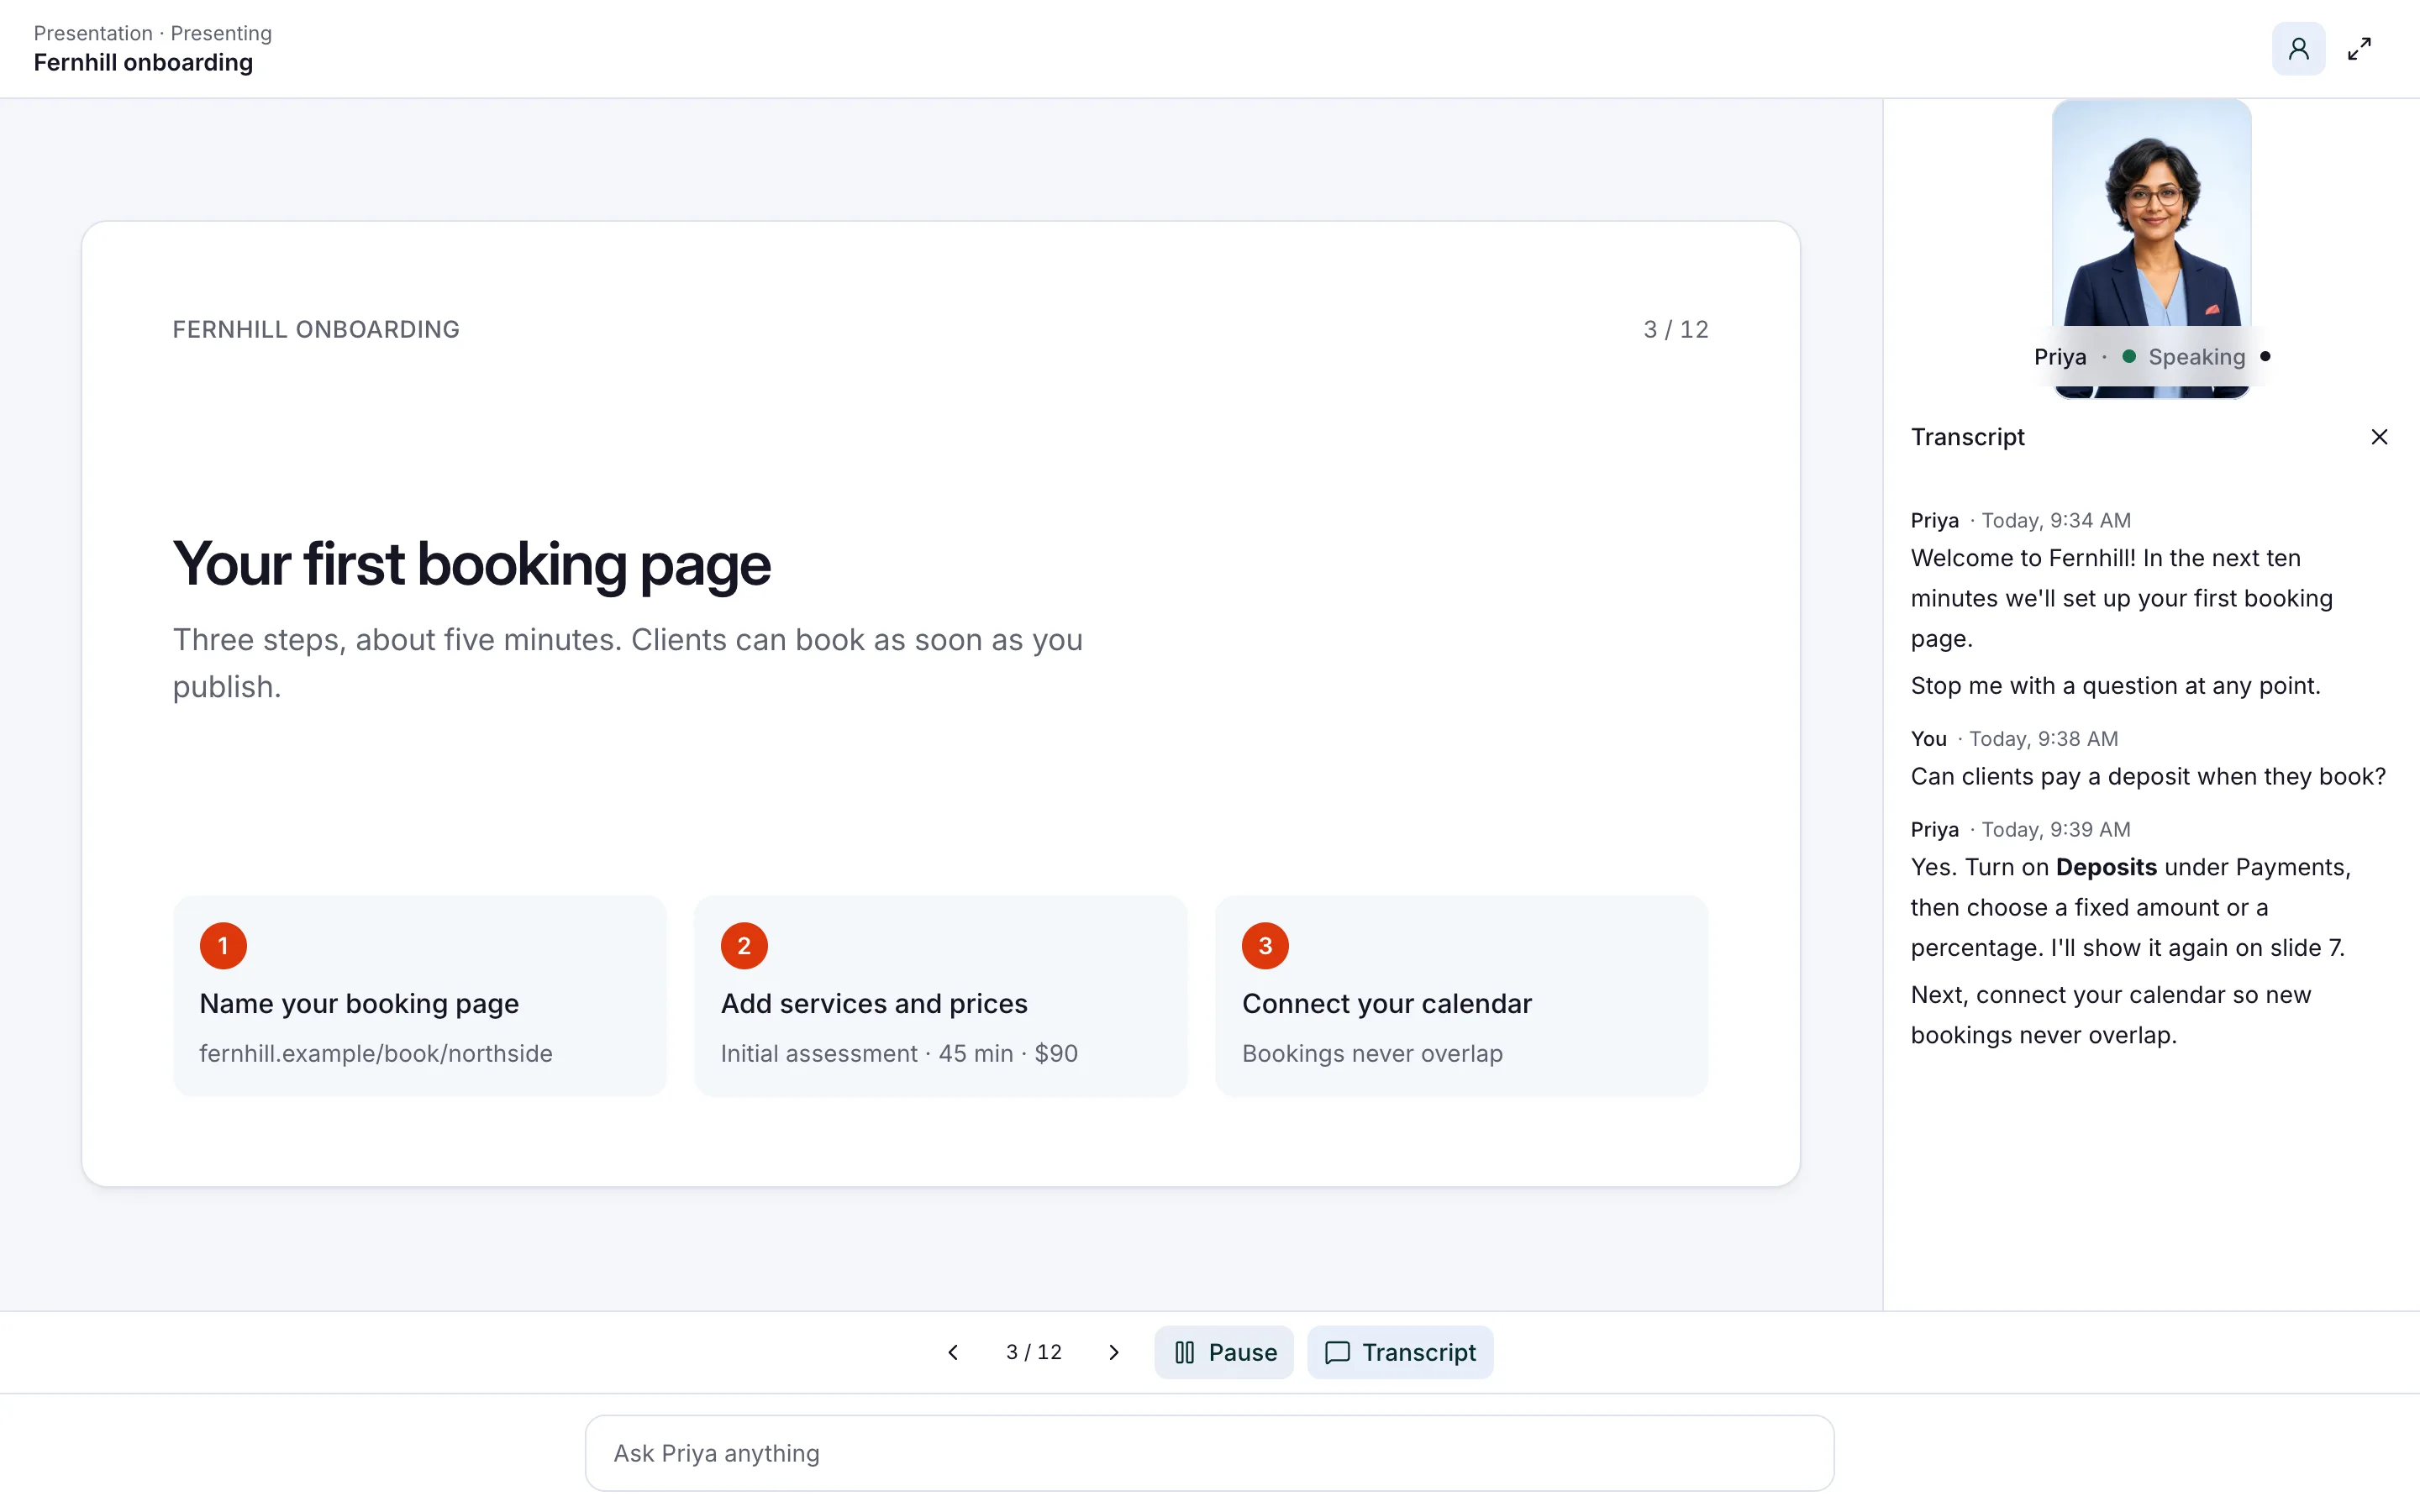This screenshot has height=1512, width=2420.
Task: Click the step 1 red badge
Action: pyautogui.click(x=223, y=945)
